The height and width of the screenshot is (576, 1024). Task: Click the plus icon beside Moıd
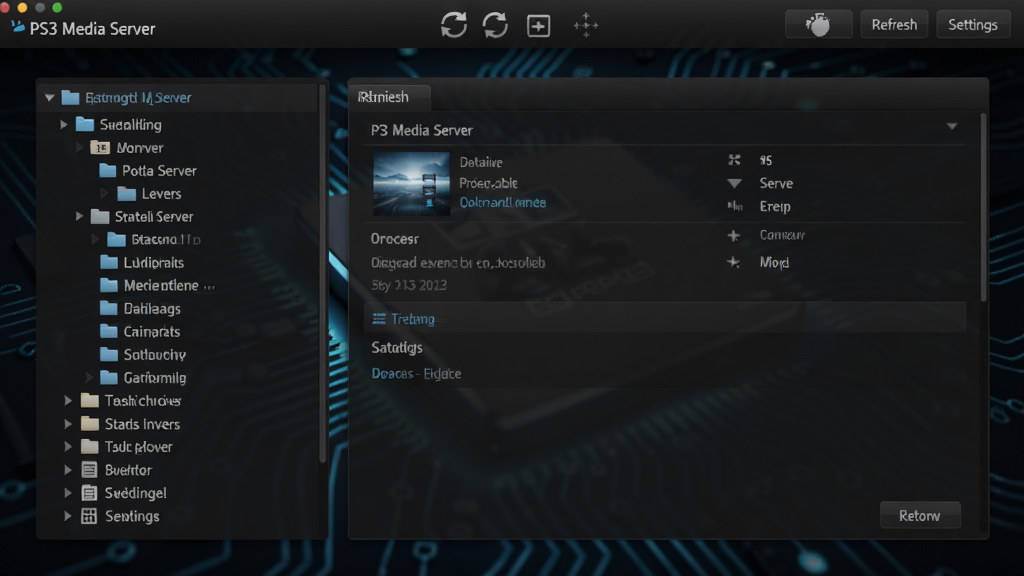[x=734, y=263]
